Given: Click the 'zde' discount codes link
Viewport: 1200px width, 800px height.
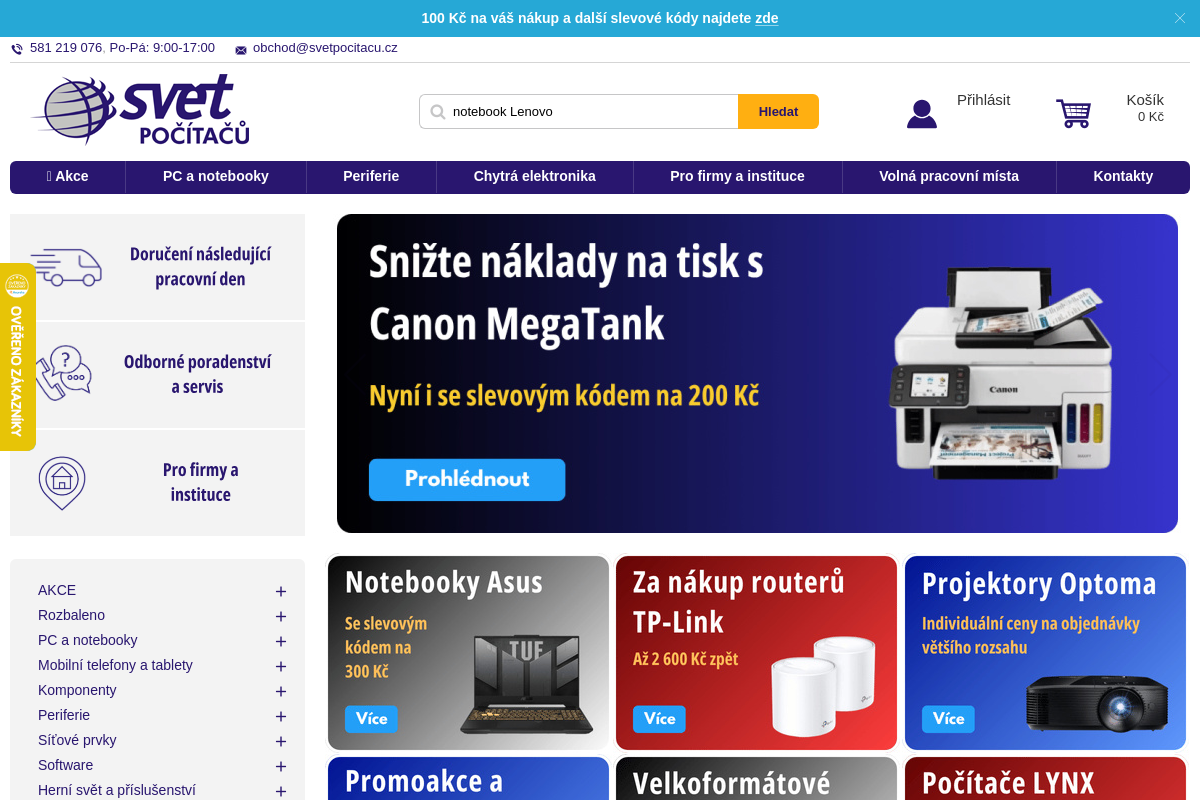Looking at the screenshot, I should (767, 18).
